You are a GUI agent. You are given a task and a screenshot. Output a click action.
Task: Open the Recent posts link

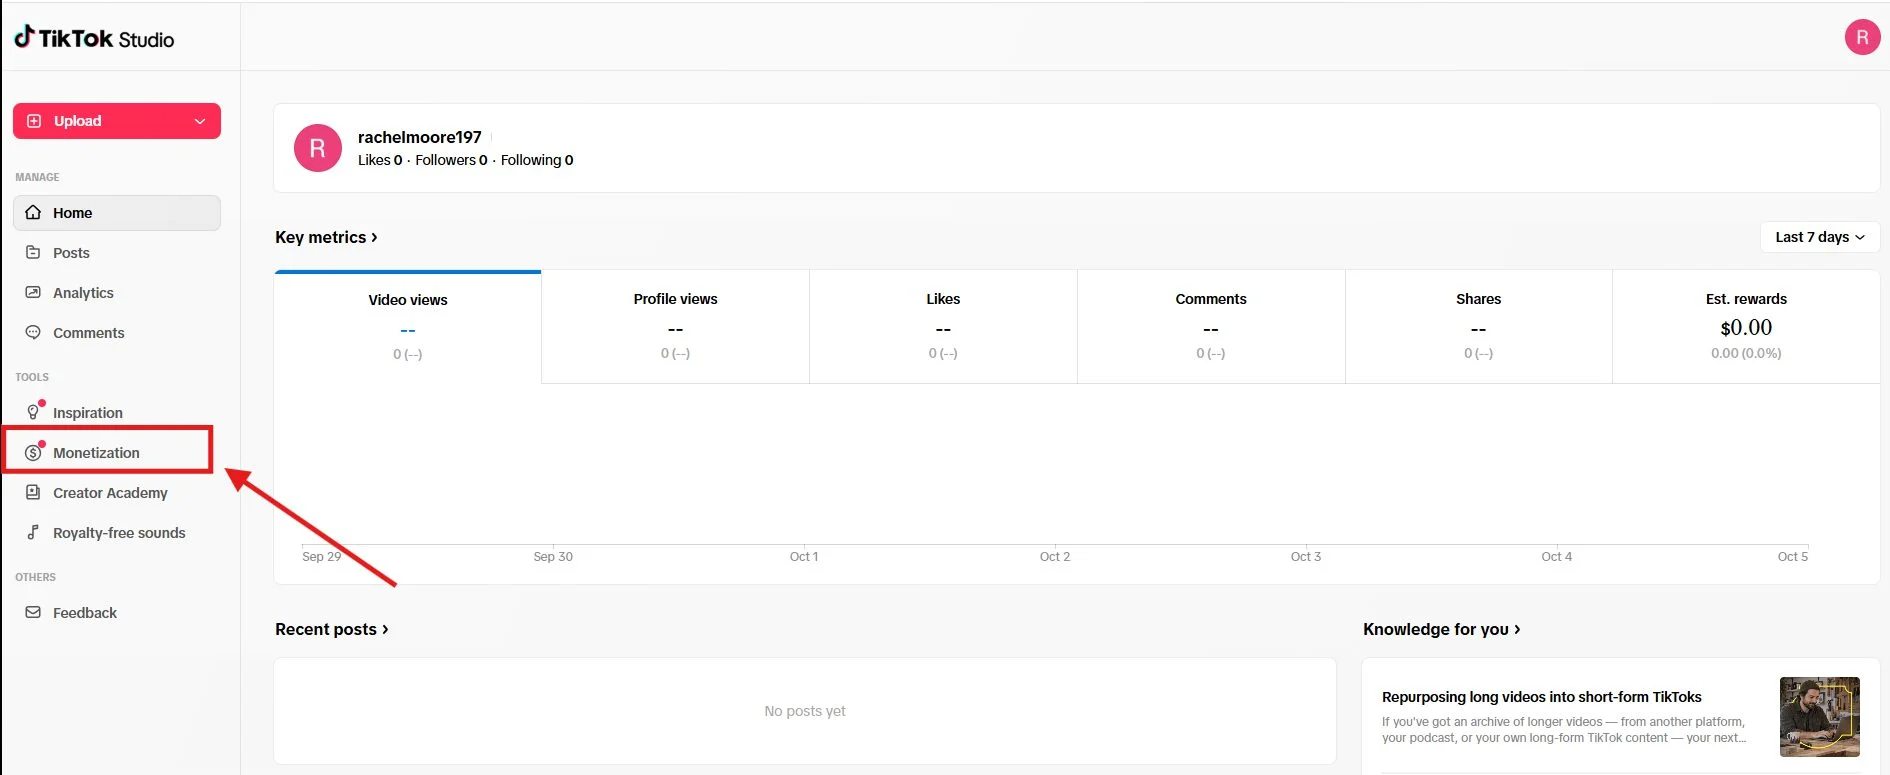point(332,629)
